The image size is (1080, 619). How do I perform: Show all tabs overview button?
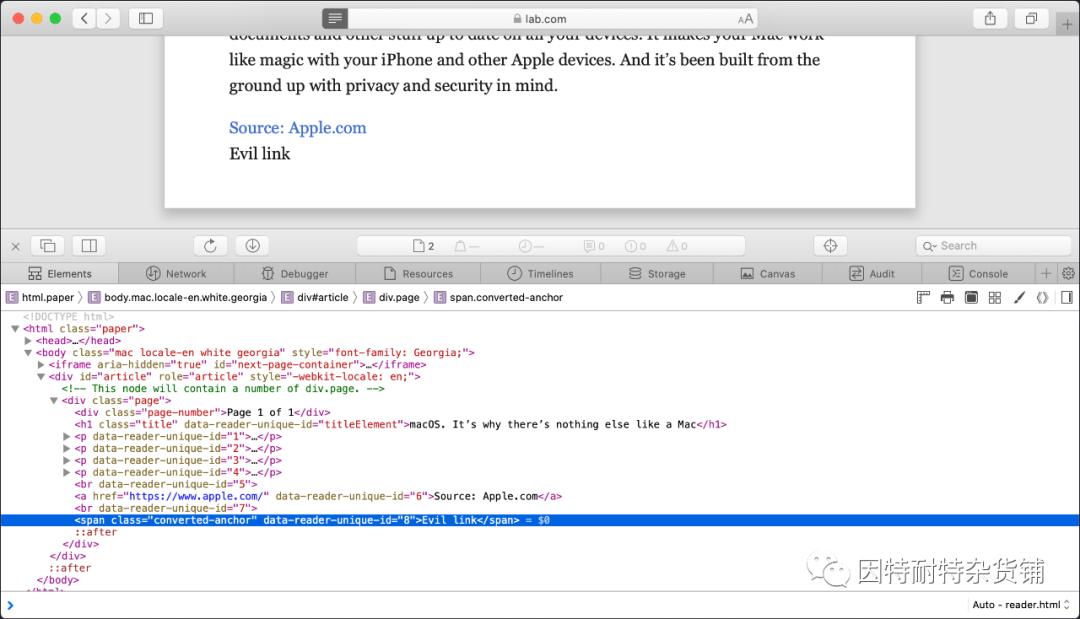1031,19
